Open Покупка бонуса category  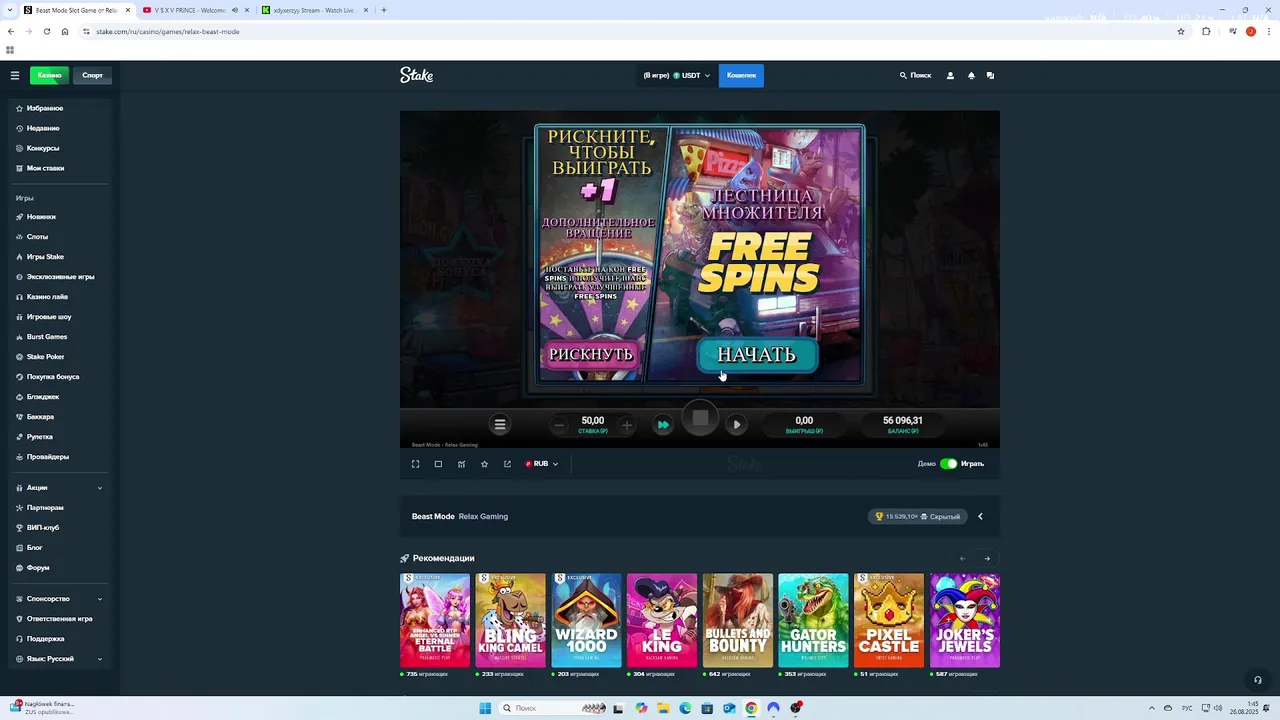click(60, 377)
